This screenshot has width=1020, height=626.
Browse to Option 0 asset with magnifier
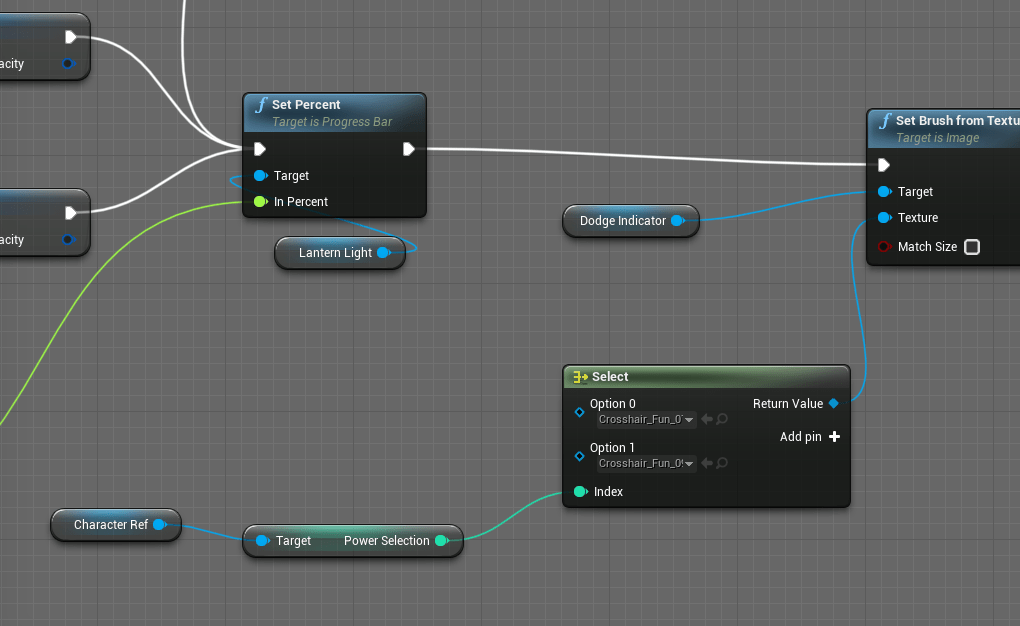tap(722, 420)
